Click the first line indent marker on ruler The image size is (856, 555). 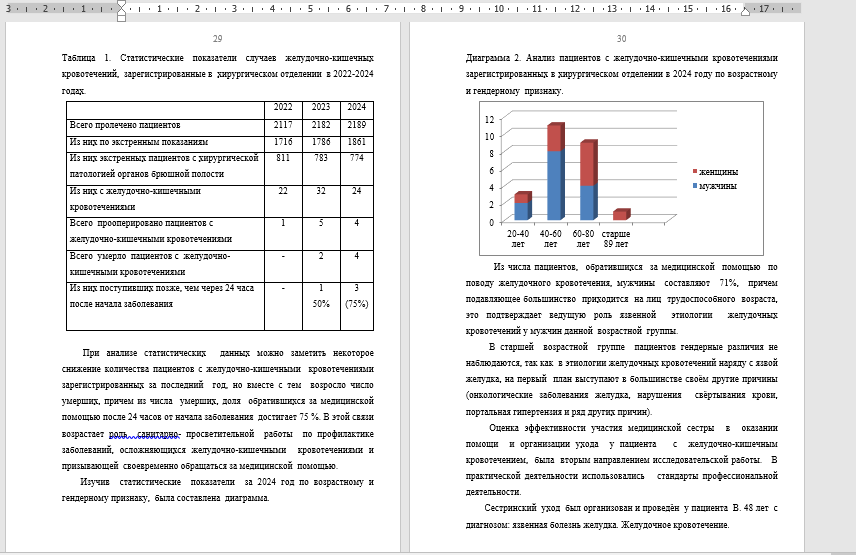pyautogui.click(x=121, y=4)
